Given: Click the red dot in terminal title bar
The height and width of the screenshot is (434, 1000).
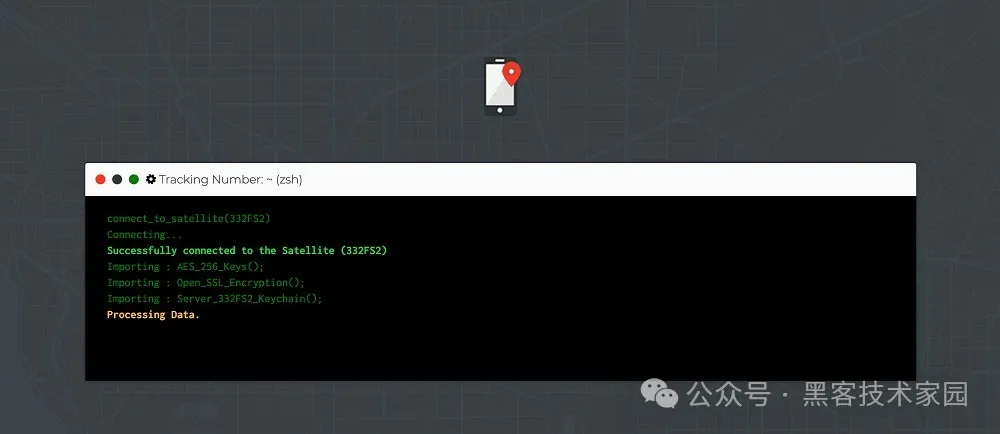Looking at the screenshot, I should (100, 180).
